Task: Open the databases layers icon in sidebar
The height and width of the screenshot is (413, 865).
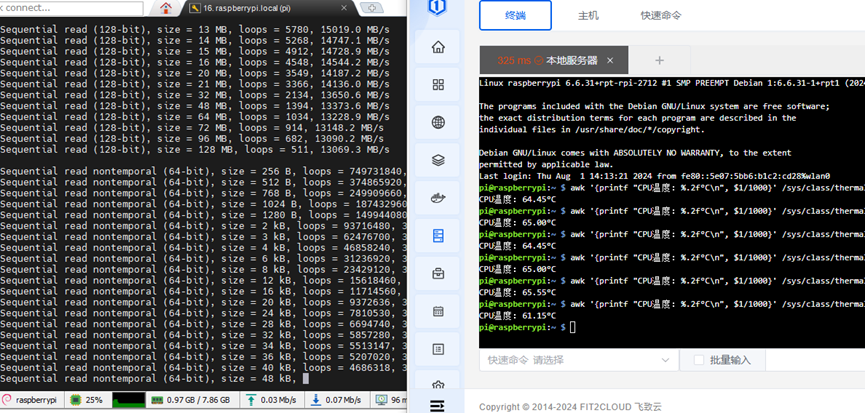Action: click(x=438, y=160)
